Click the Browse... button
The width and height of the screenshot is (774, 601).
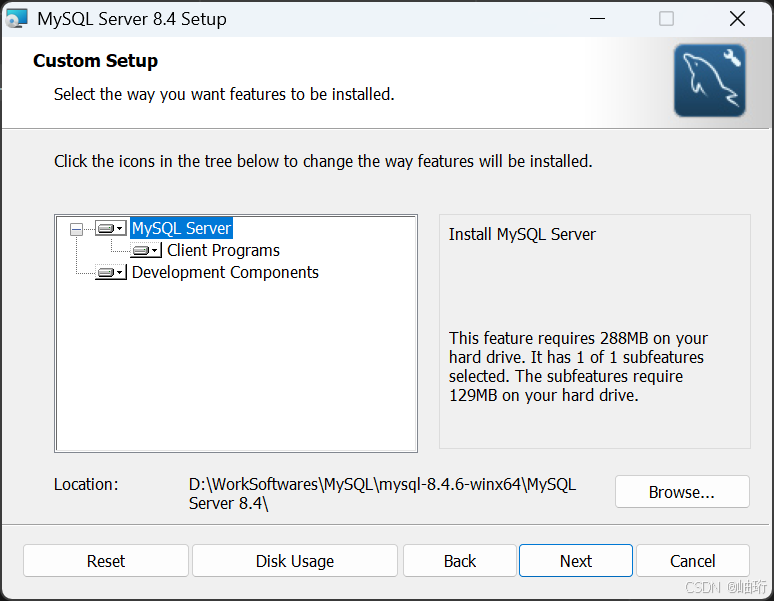[682, 491]
